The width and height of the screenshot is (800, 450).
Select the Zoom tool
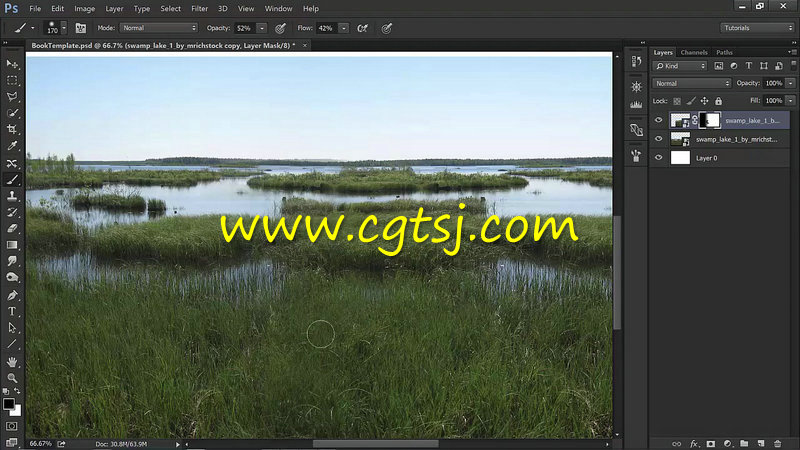pos(12,378)
